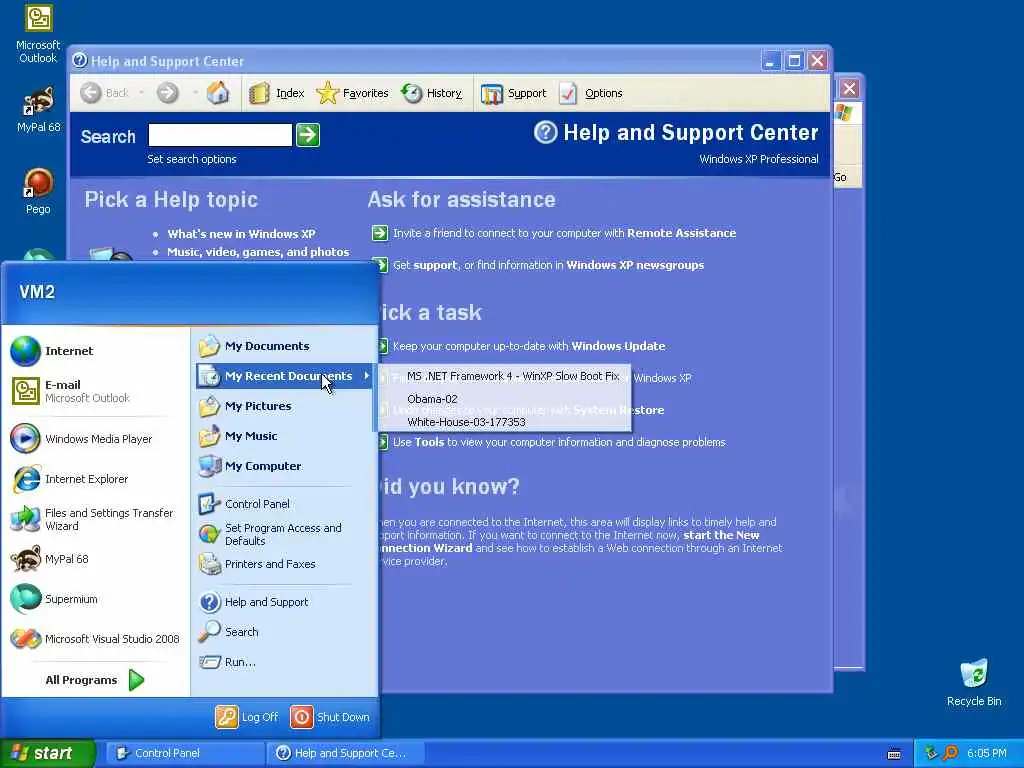The height and width of the screenshot is (768, 1024).
Task: Click green arrow beside Windows Update task
Action: 383,346
